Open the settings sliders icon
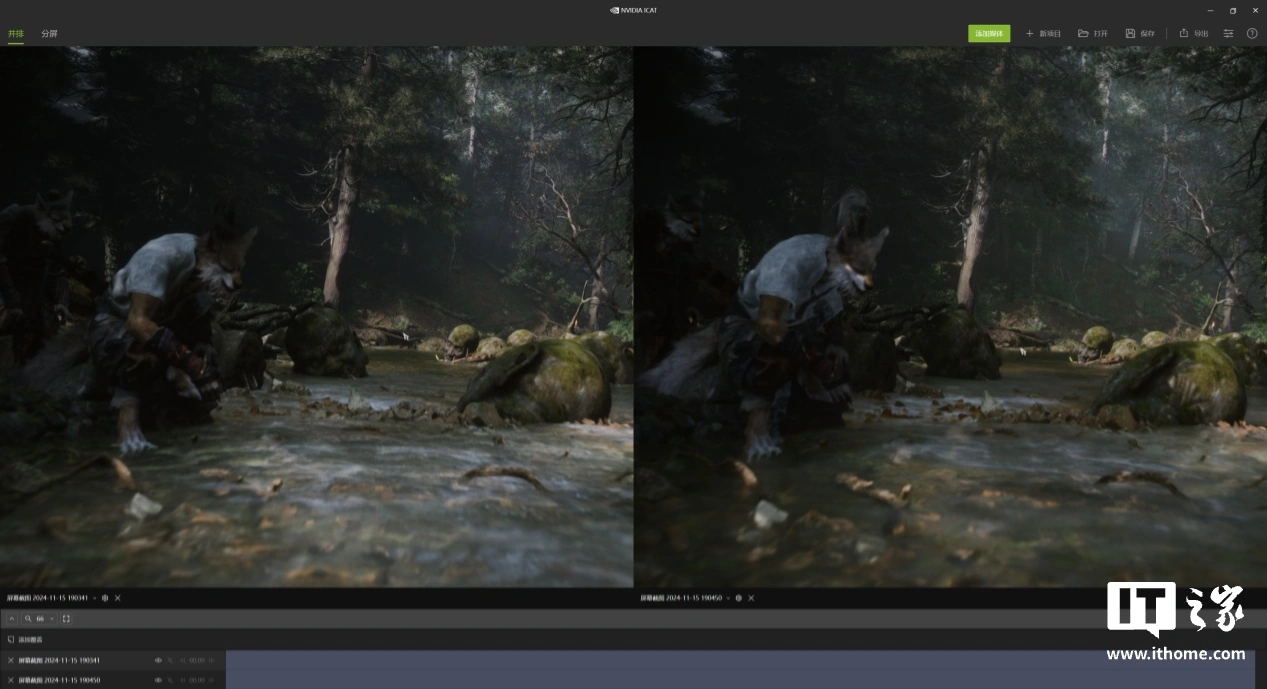The height and width of the screenshot is (689, 1267). point(1229,33)
